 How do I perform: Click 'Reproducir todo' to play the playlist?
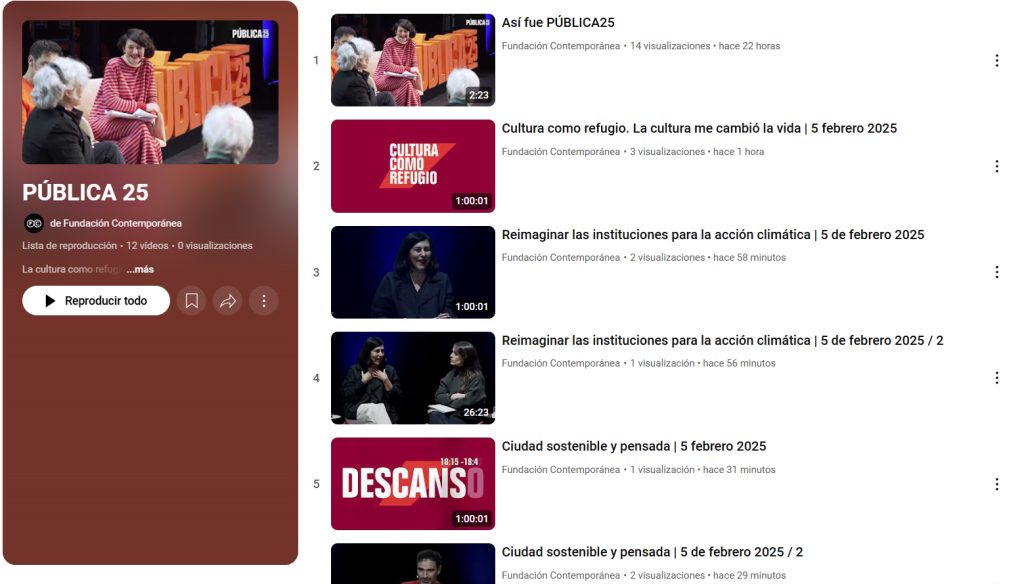(x=96, y=300)
